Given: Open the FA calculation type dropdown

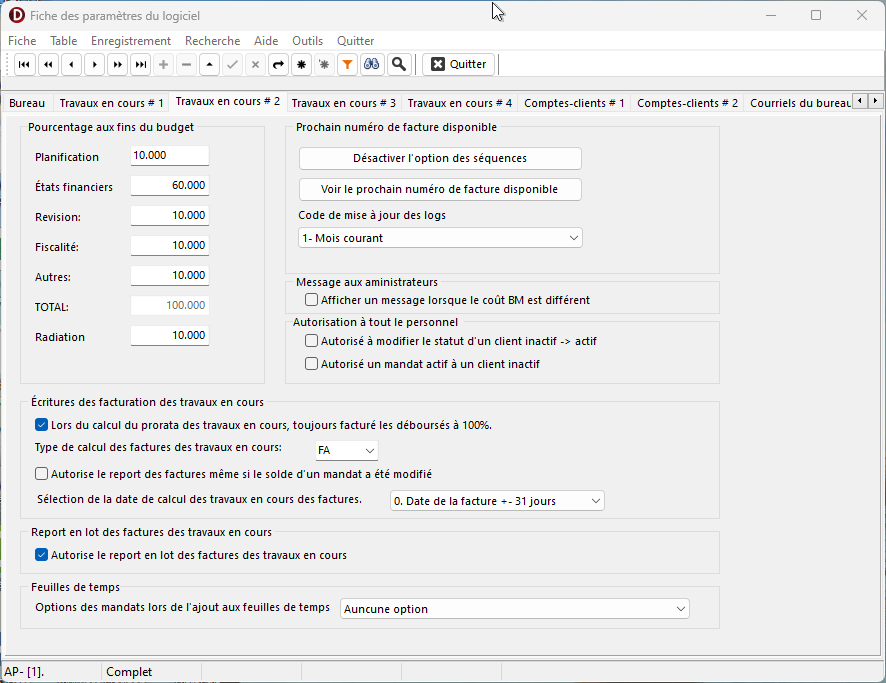Looking at the screenshot, I should 346,450.
